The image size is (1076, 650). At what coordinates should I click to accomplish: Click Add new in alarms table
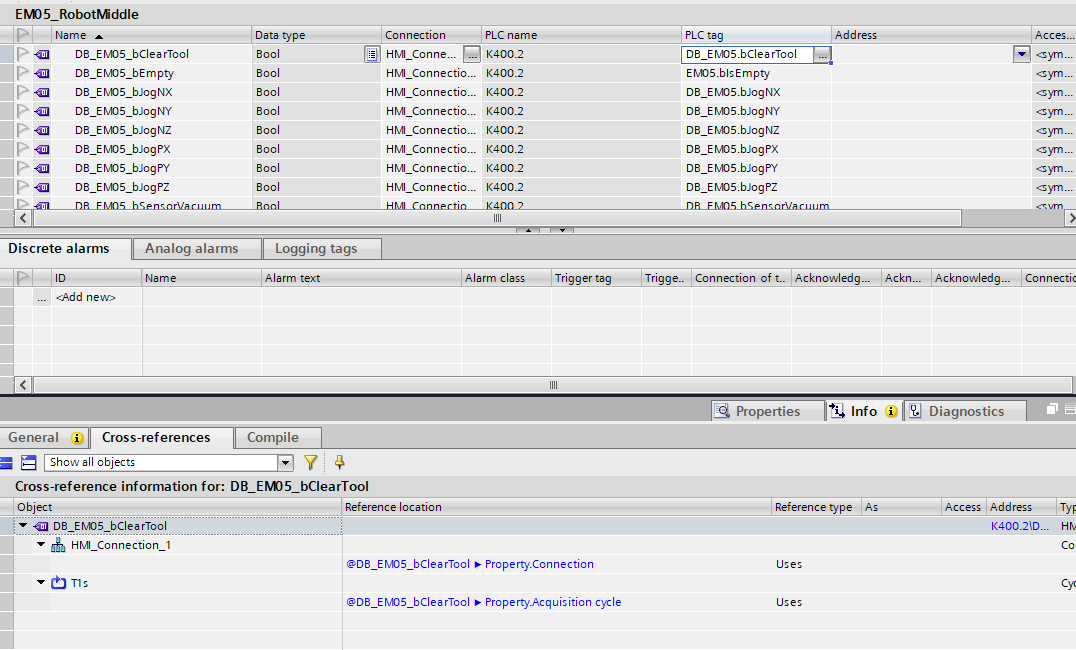tap(86, 297)
